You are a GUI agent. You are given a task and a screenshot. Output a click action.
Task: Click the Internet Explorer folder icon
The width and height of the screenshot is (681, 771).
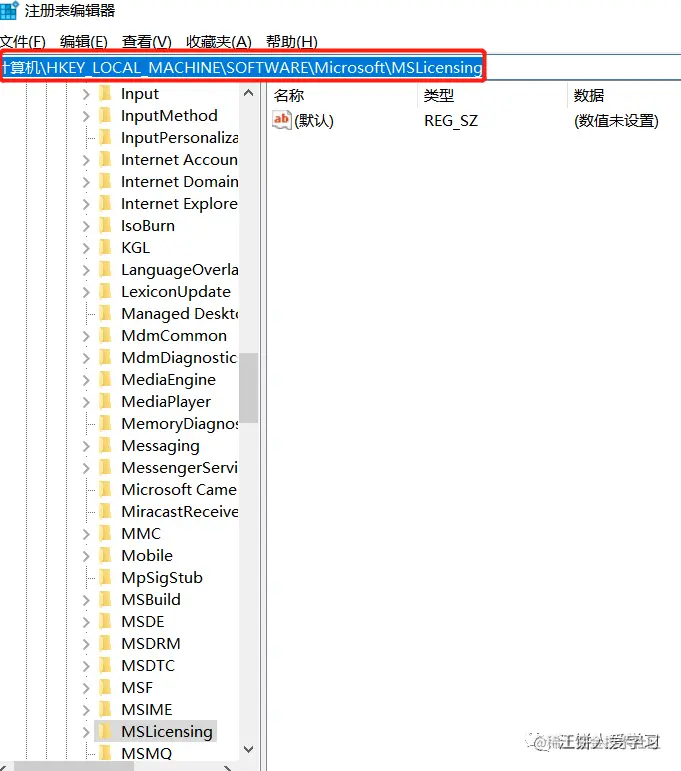[105, 204]
